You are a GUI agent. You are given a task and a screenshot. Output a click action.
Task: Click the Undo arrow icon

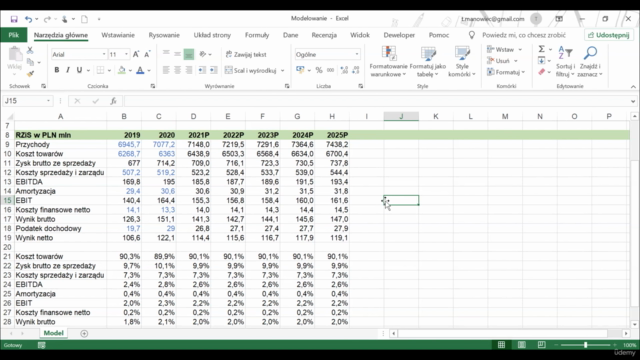pos(28,19)
